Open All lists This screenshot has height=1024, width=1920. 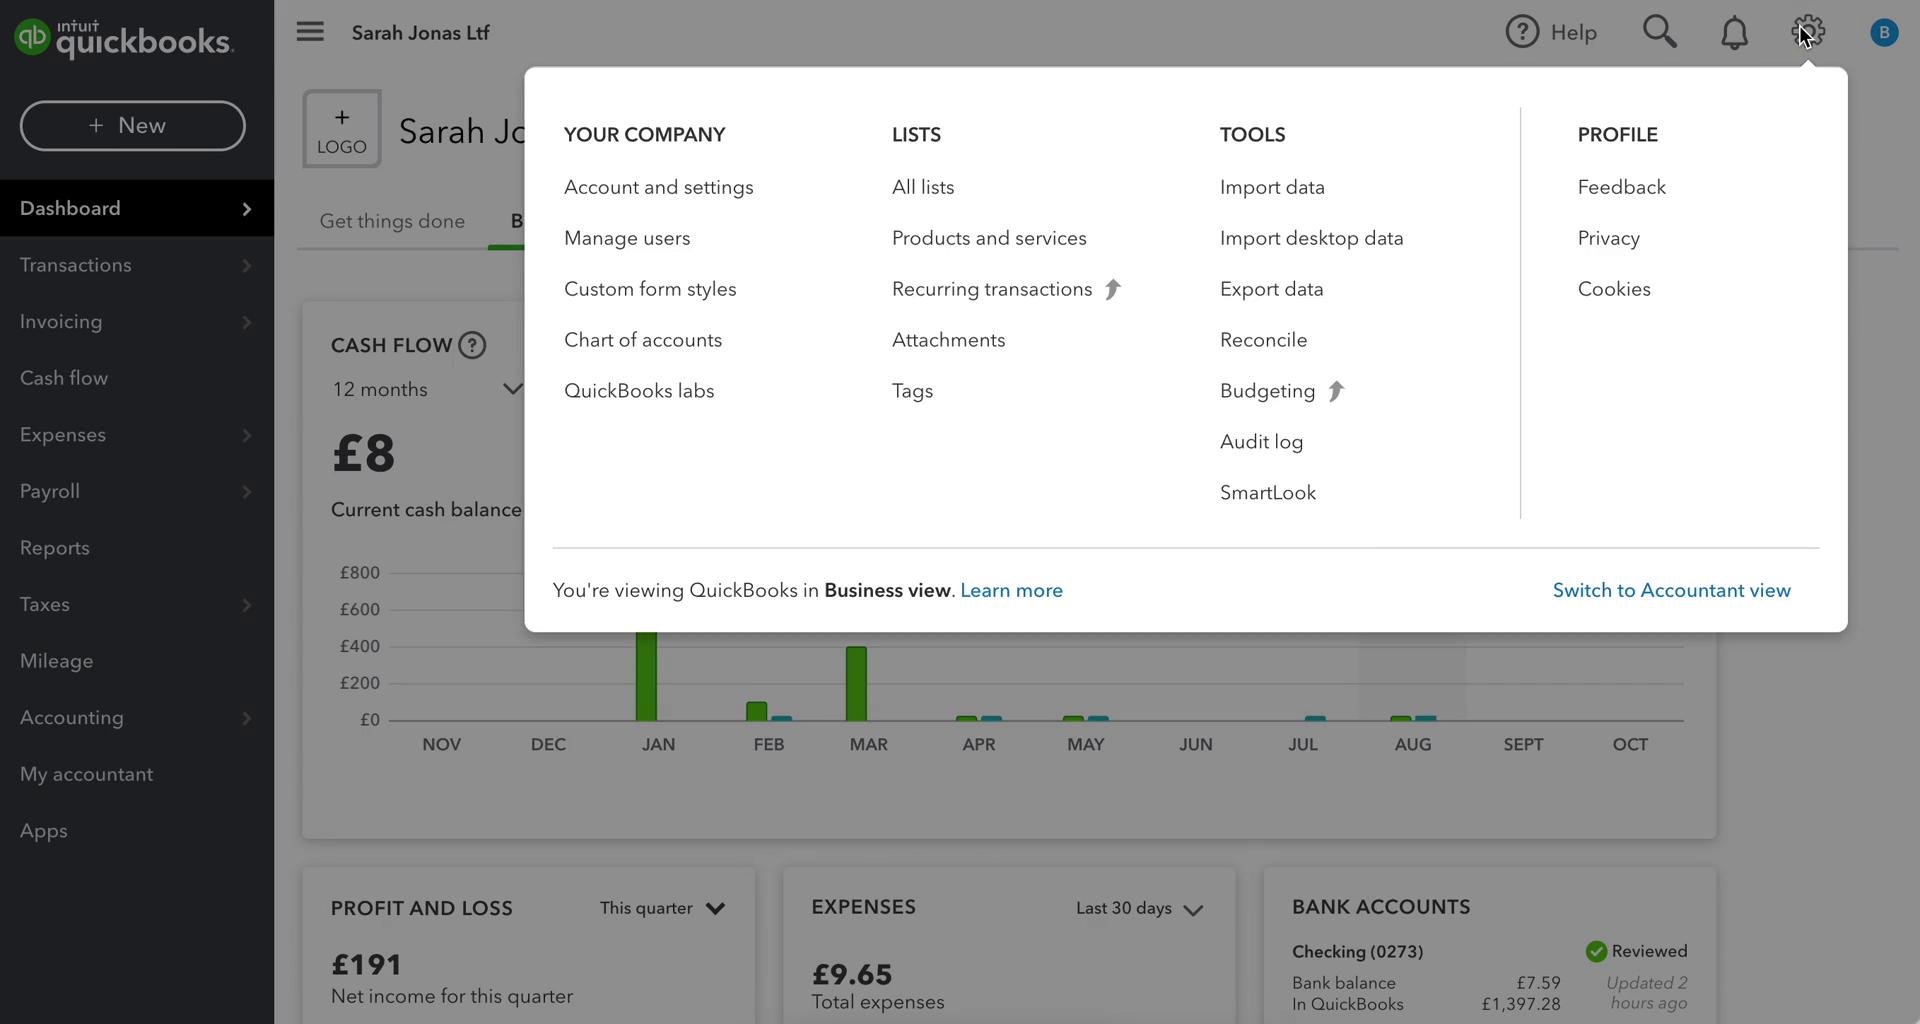click(923, 187)
